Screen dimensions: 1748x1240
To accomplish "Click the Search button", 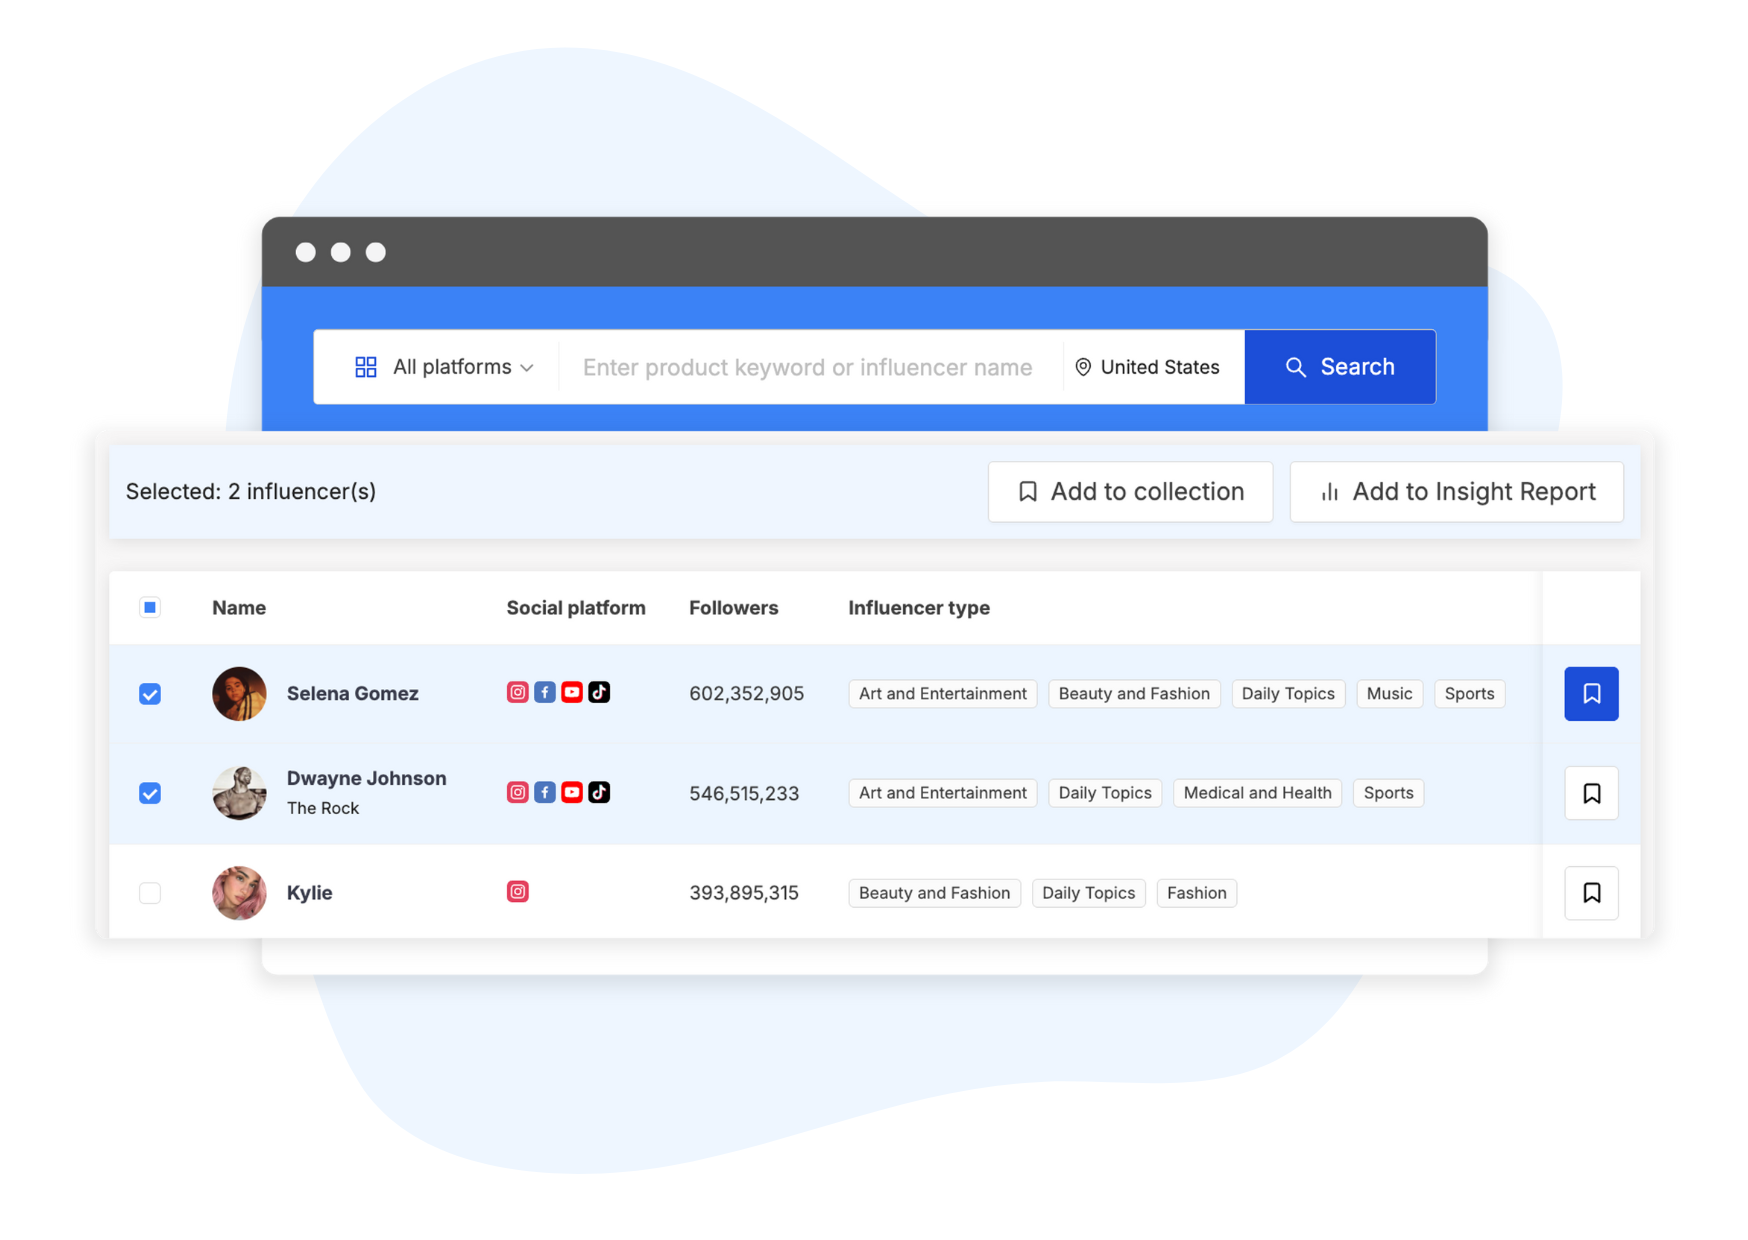I will [1340, 367].
